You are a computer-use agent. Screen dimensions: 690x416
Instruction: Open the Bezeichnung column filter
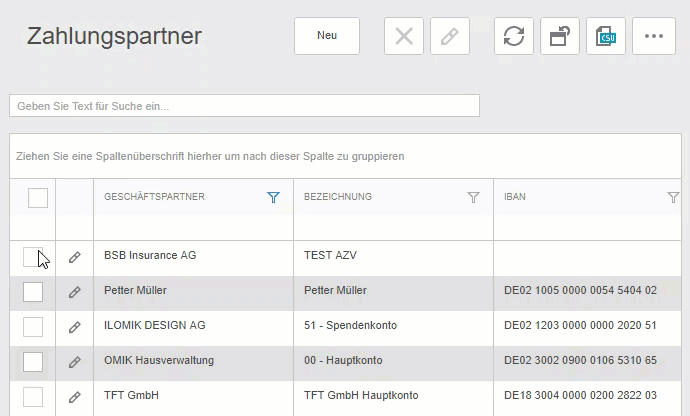pos(473,198)
